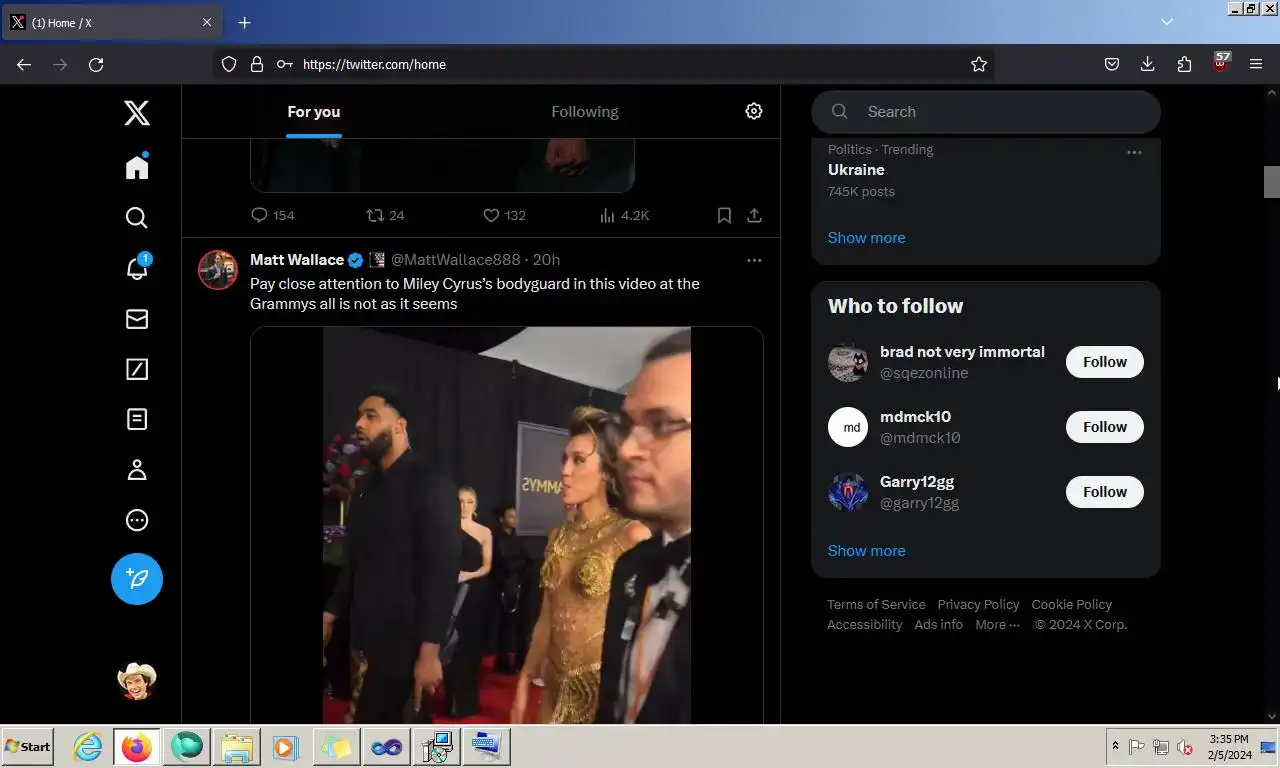This screenshot has width=1280, height=768.
Task: Go back with browser back arrow
Action: 24,64
